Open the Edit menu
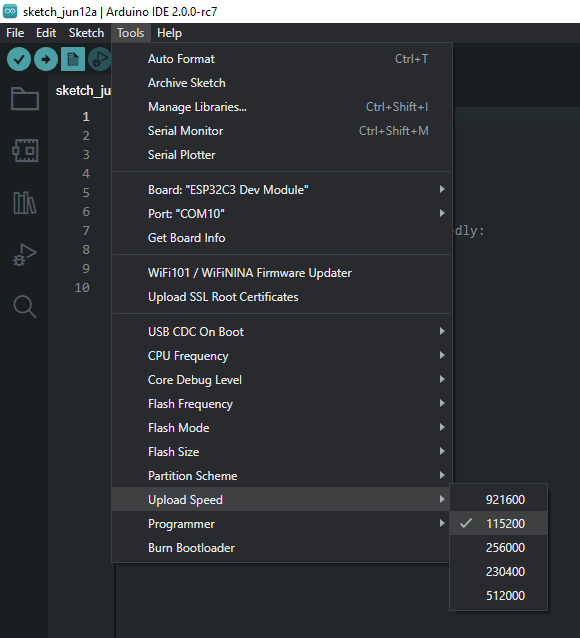 [46, 33]
